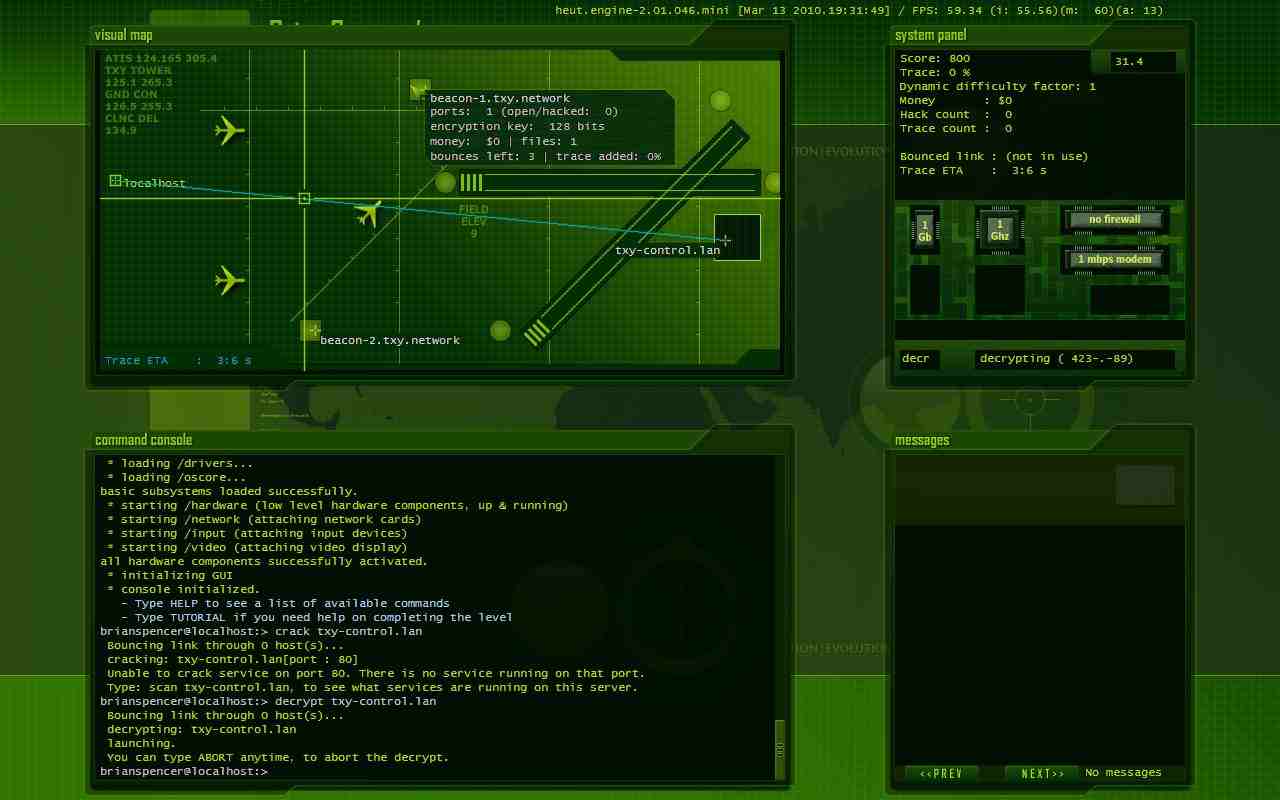Click the command console scrollbar handle
This screenshot has height=800, width=1280.
click(780, 749)
